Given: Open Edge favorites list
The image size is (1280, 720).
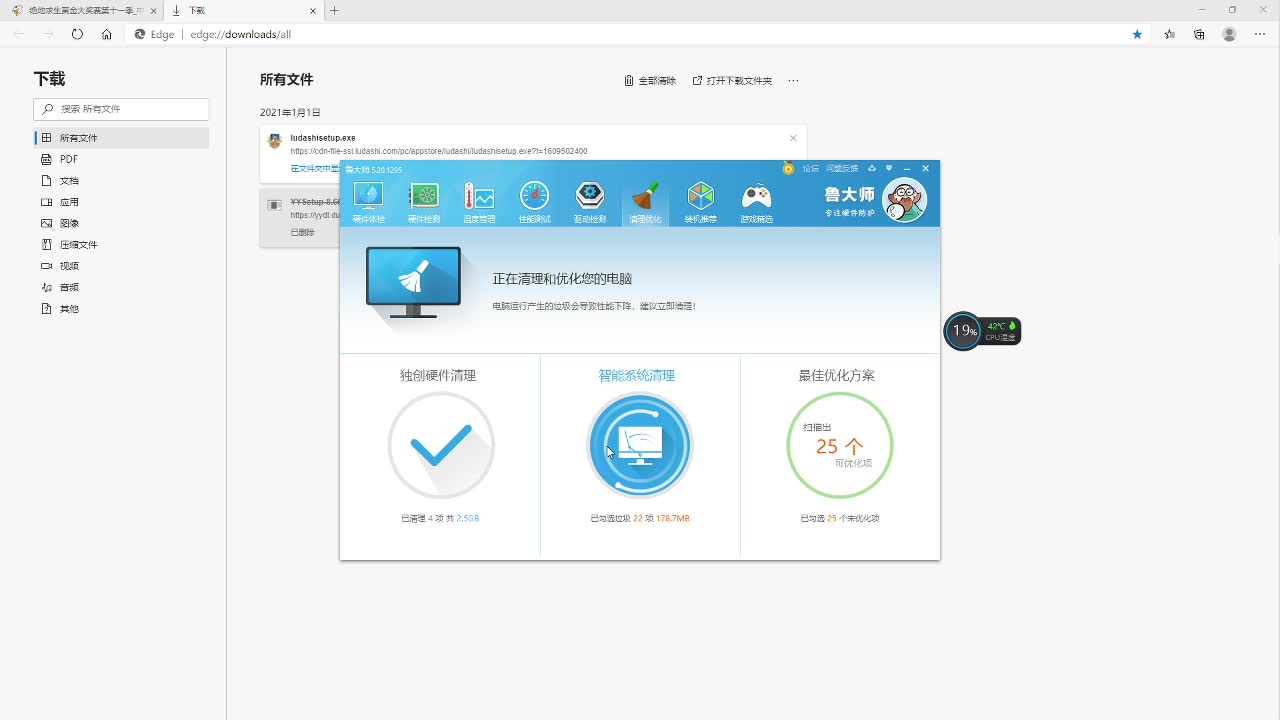Looking at the screenshot, I should (1170, 34).
